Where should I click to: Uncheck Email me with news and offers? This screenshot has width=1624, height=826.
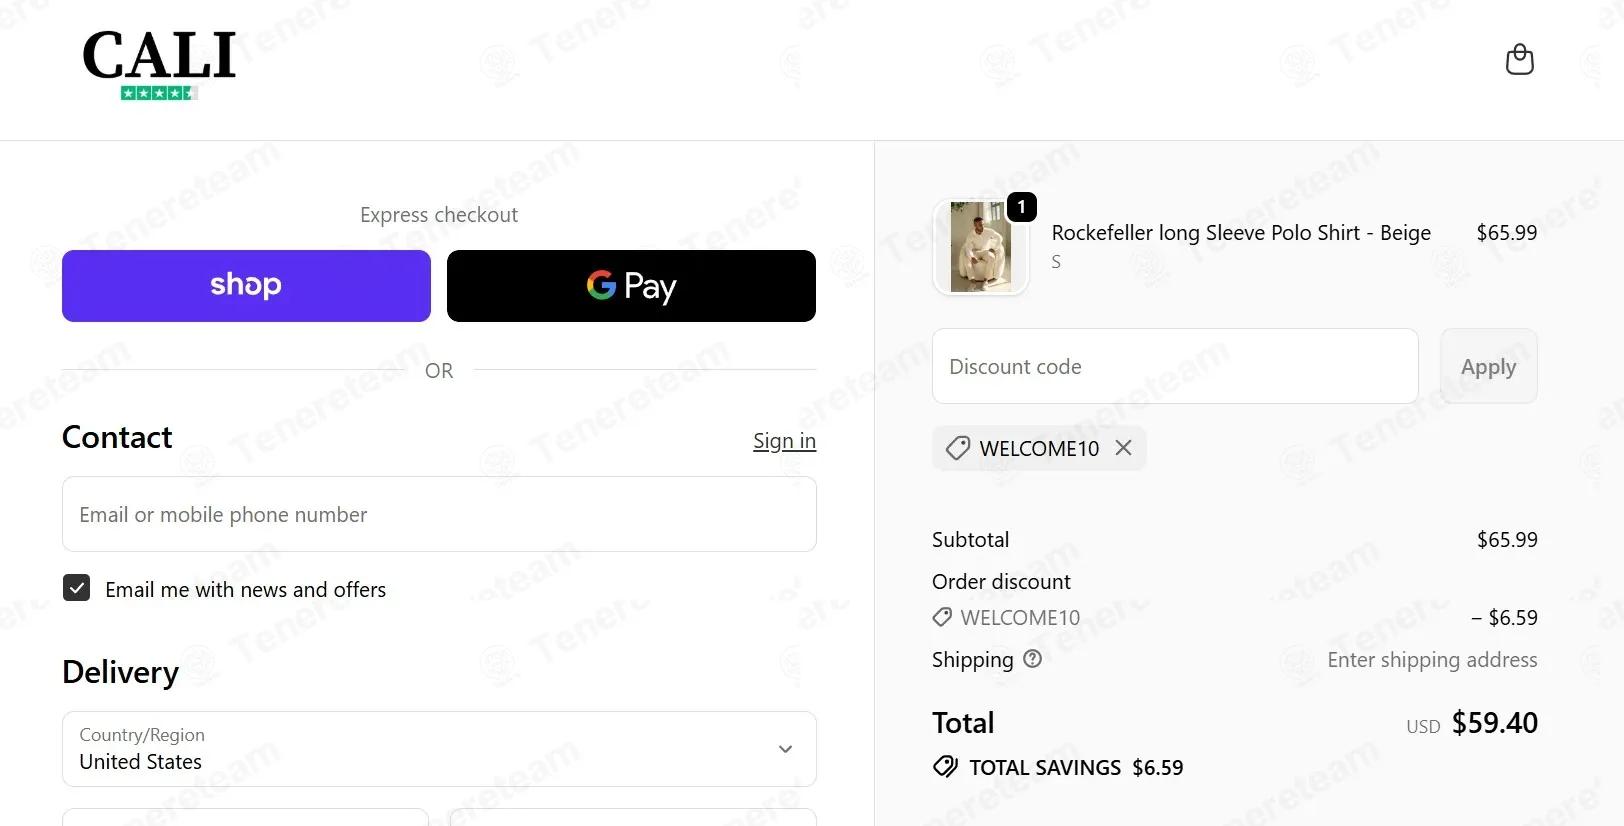(77, 588)
